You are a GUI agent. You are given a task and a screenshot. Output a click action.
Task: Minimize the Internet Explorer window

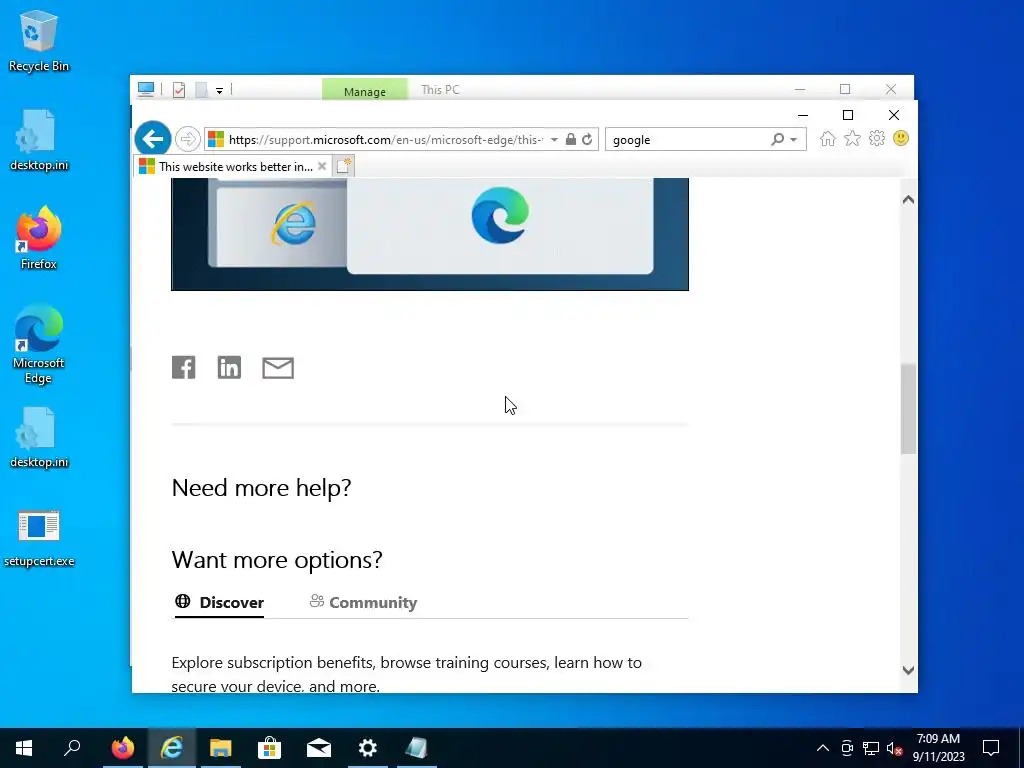pos(803,115)
